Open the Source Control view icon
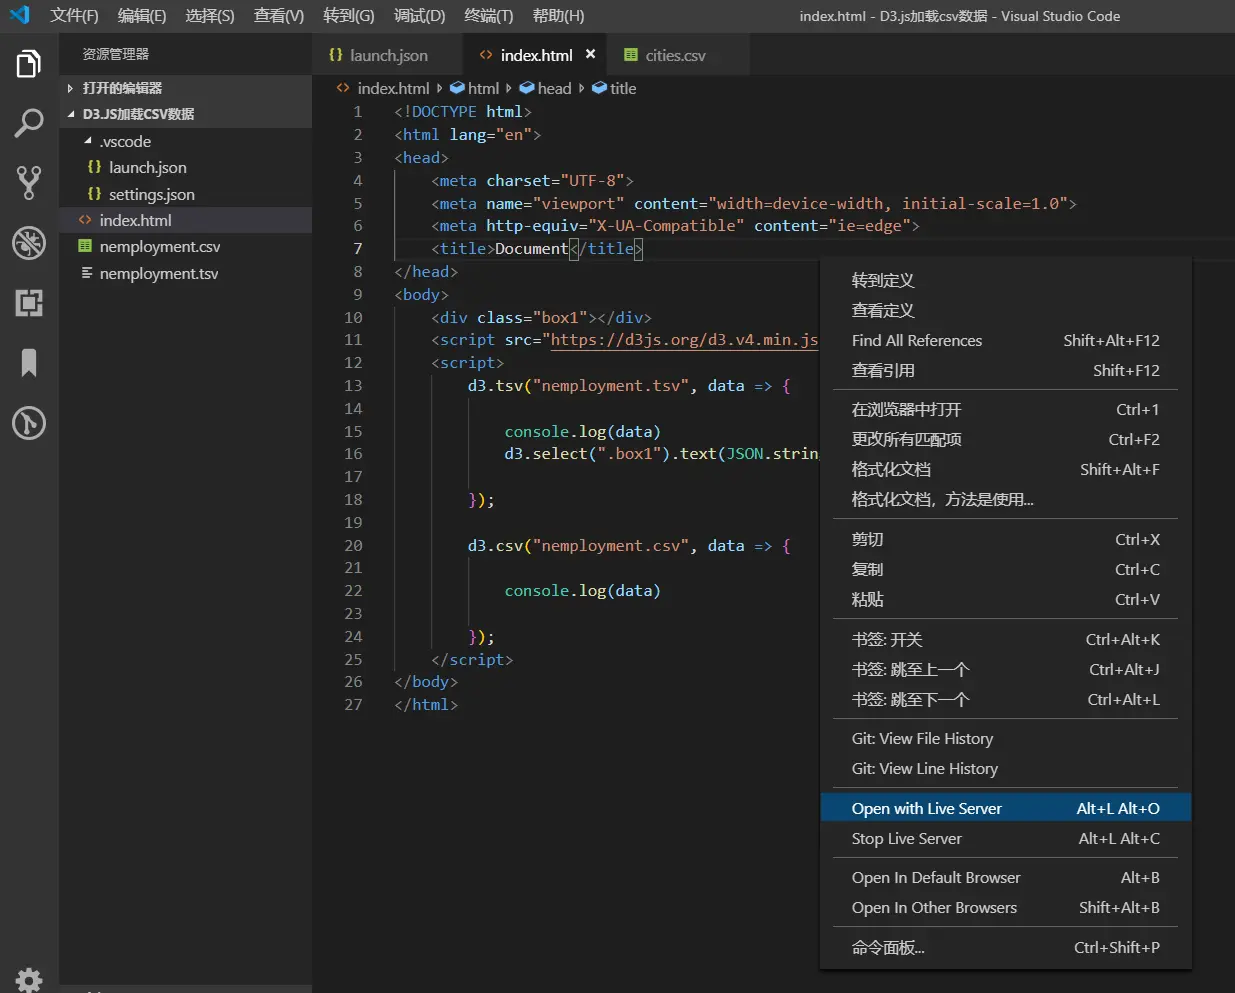1235x993 pixels. 29,183
